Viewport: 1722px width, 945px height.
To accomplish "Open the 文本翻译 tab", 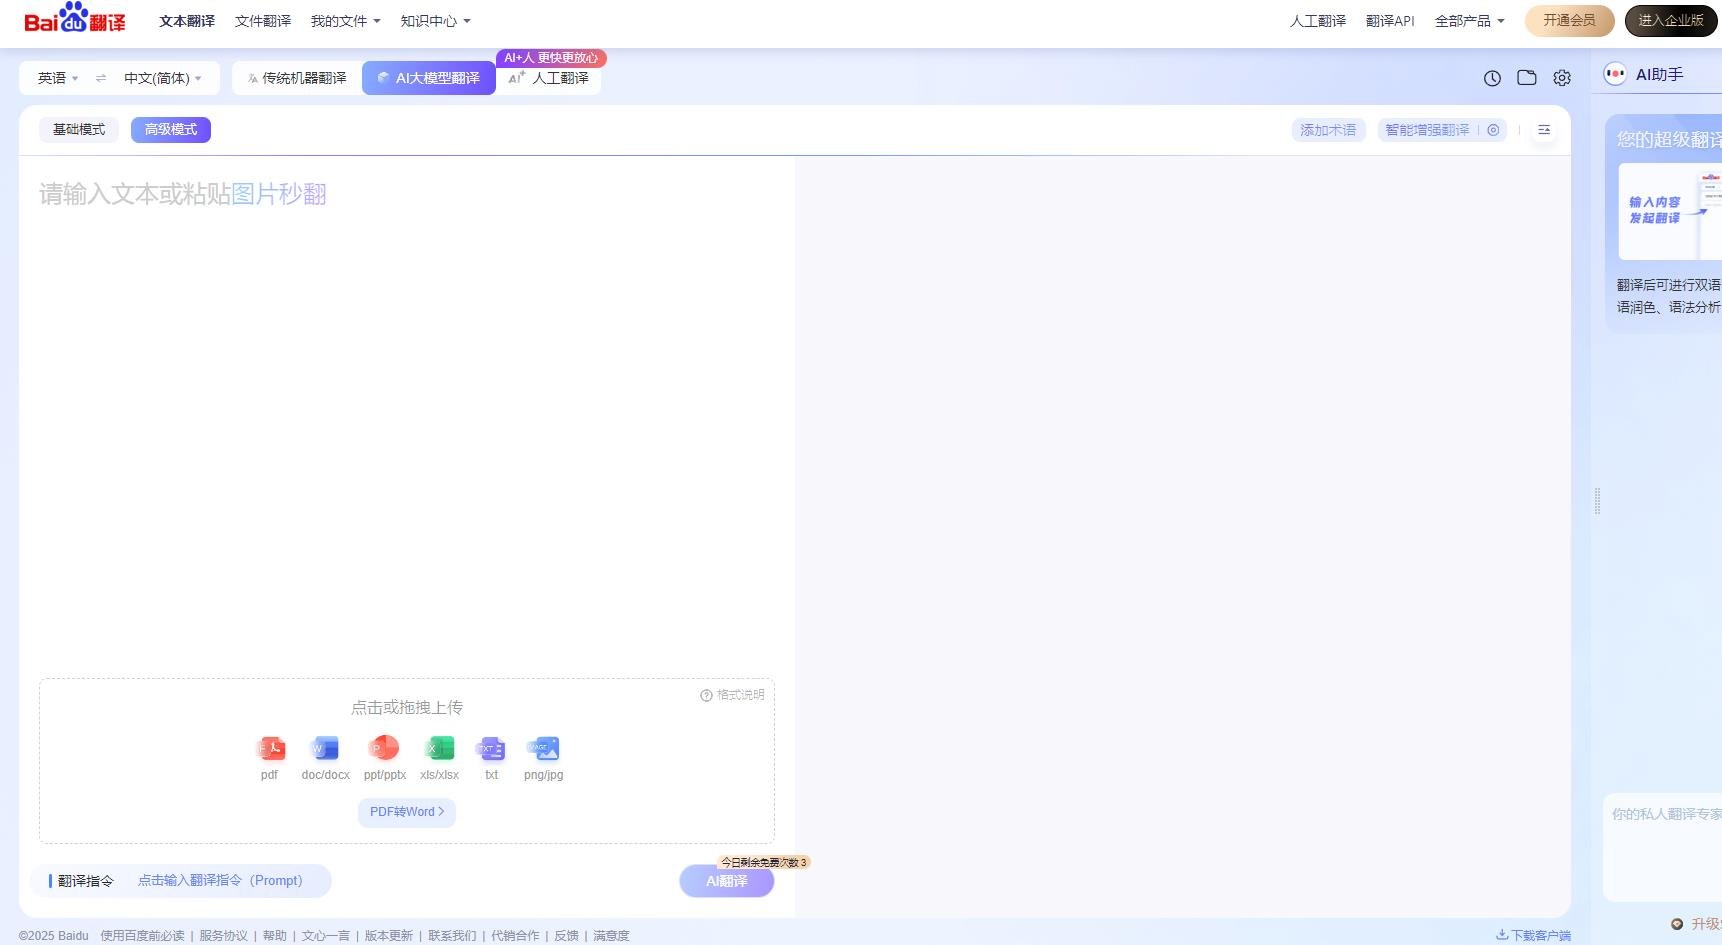I will (187, 21).
